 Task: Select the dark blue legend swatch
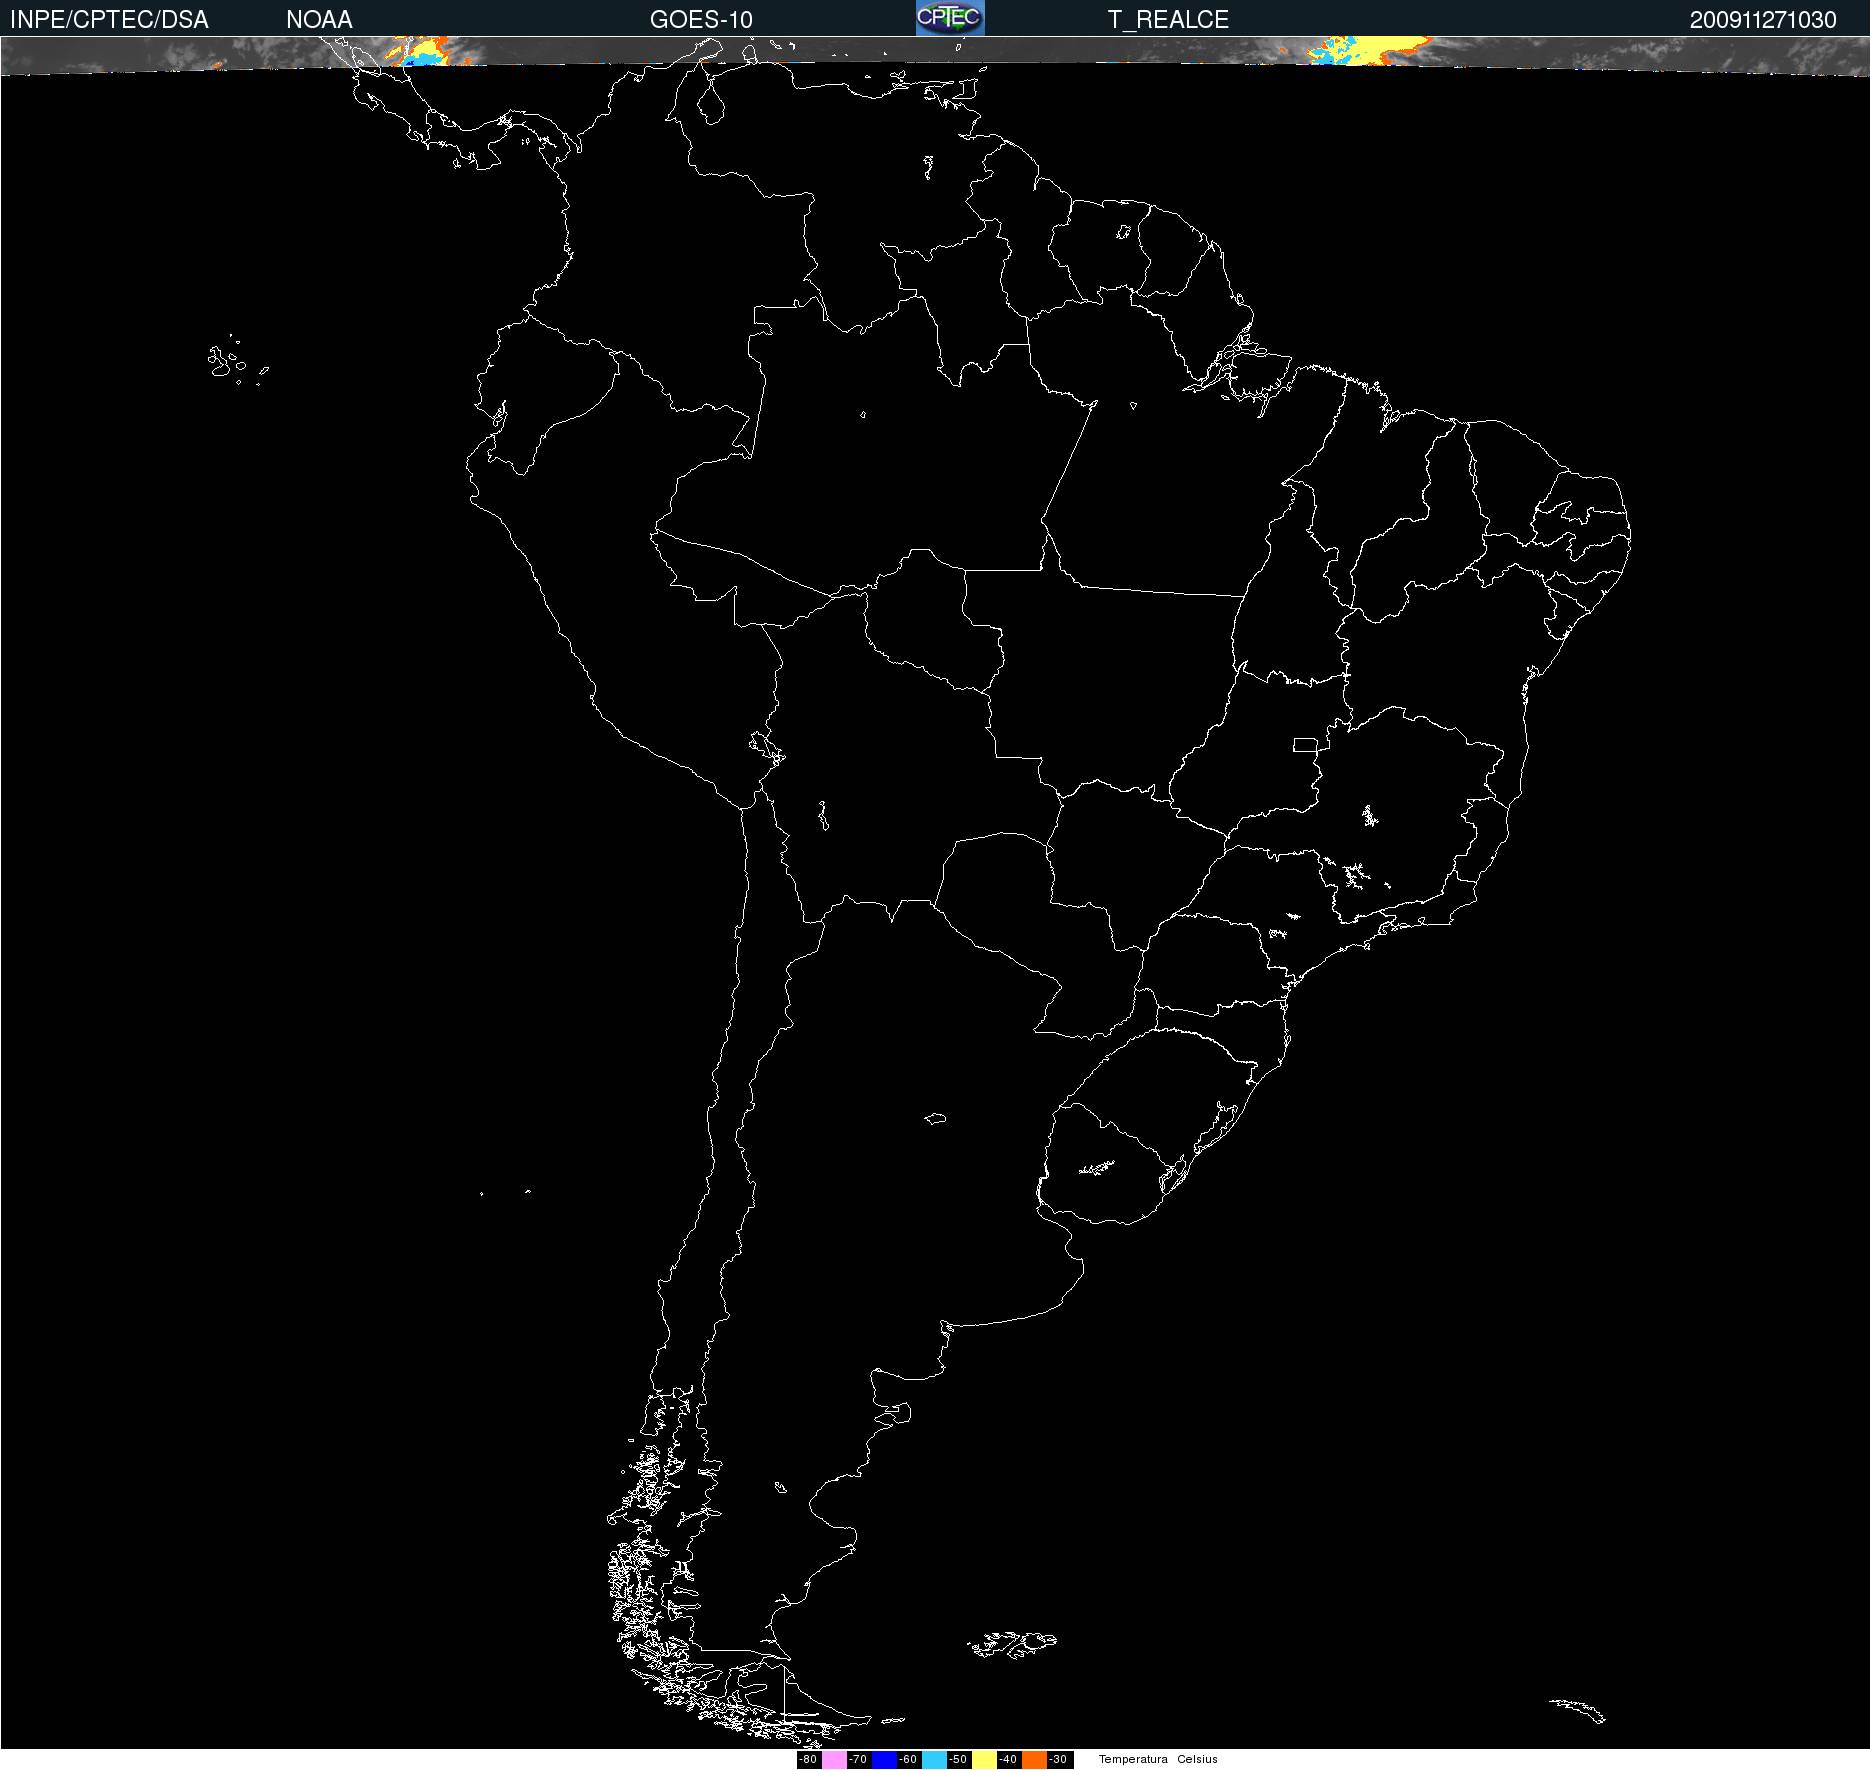click(884, 1760)
